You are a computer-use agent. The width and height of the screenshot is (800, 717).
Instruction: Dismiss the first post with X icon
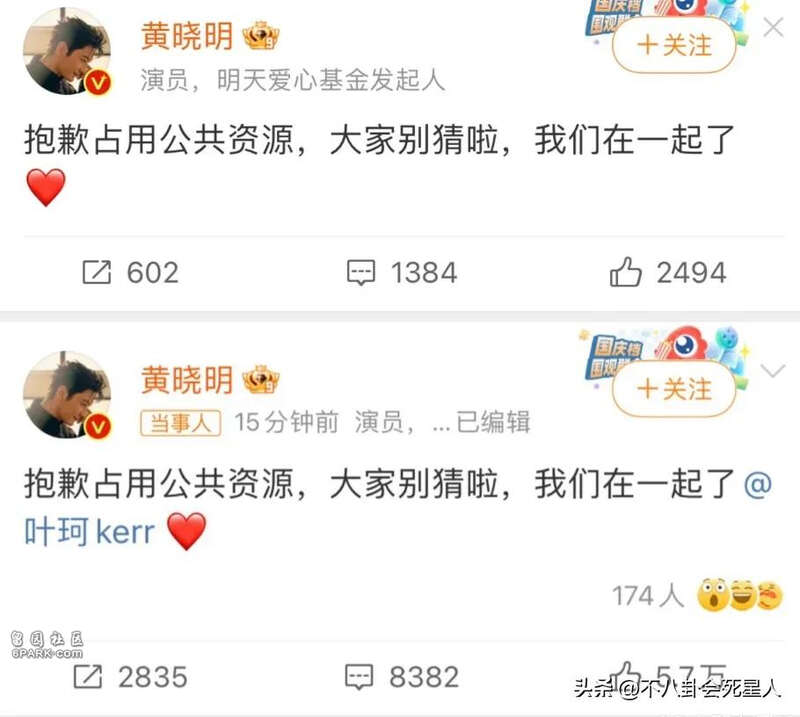click(x=773, y=28)
